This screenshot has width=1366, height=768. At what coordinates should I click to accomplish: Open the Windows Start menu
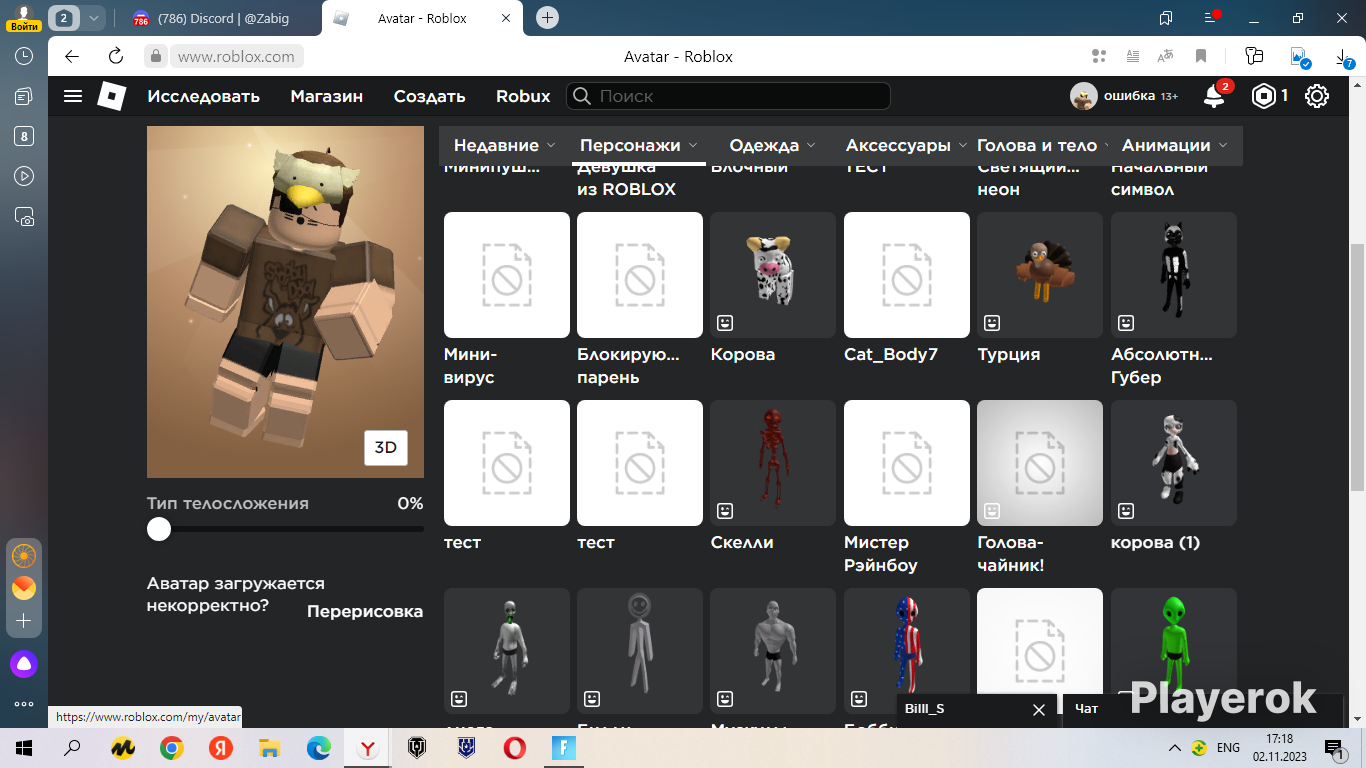click(24, 747)
